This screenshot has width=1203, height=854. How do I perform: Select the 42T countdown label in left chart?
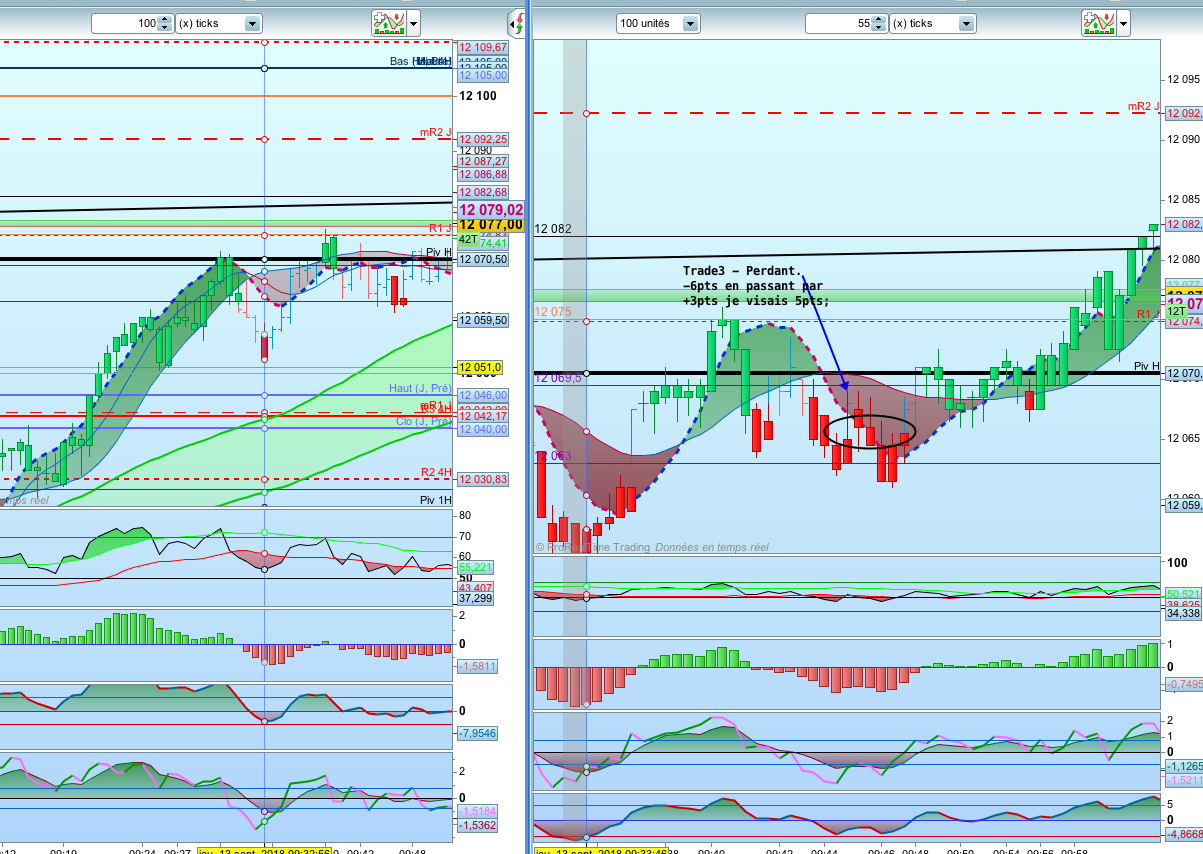467,240
